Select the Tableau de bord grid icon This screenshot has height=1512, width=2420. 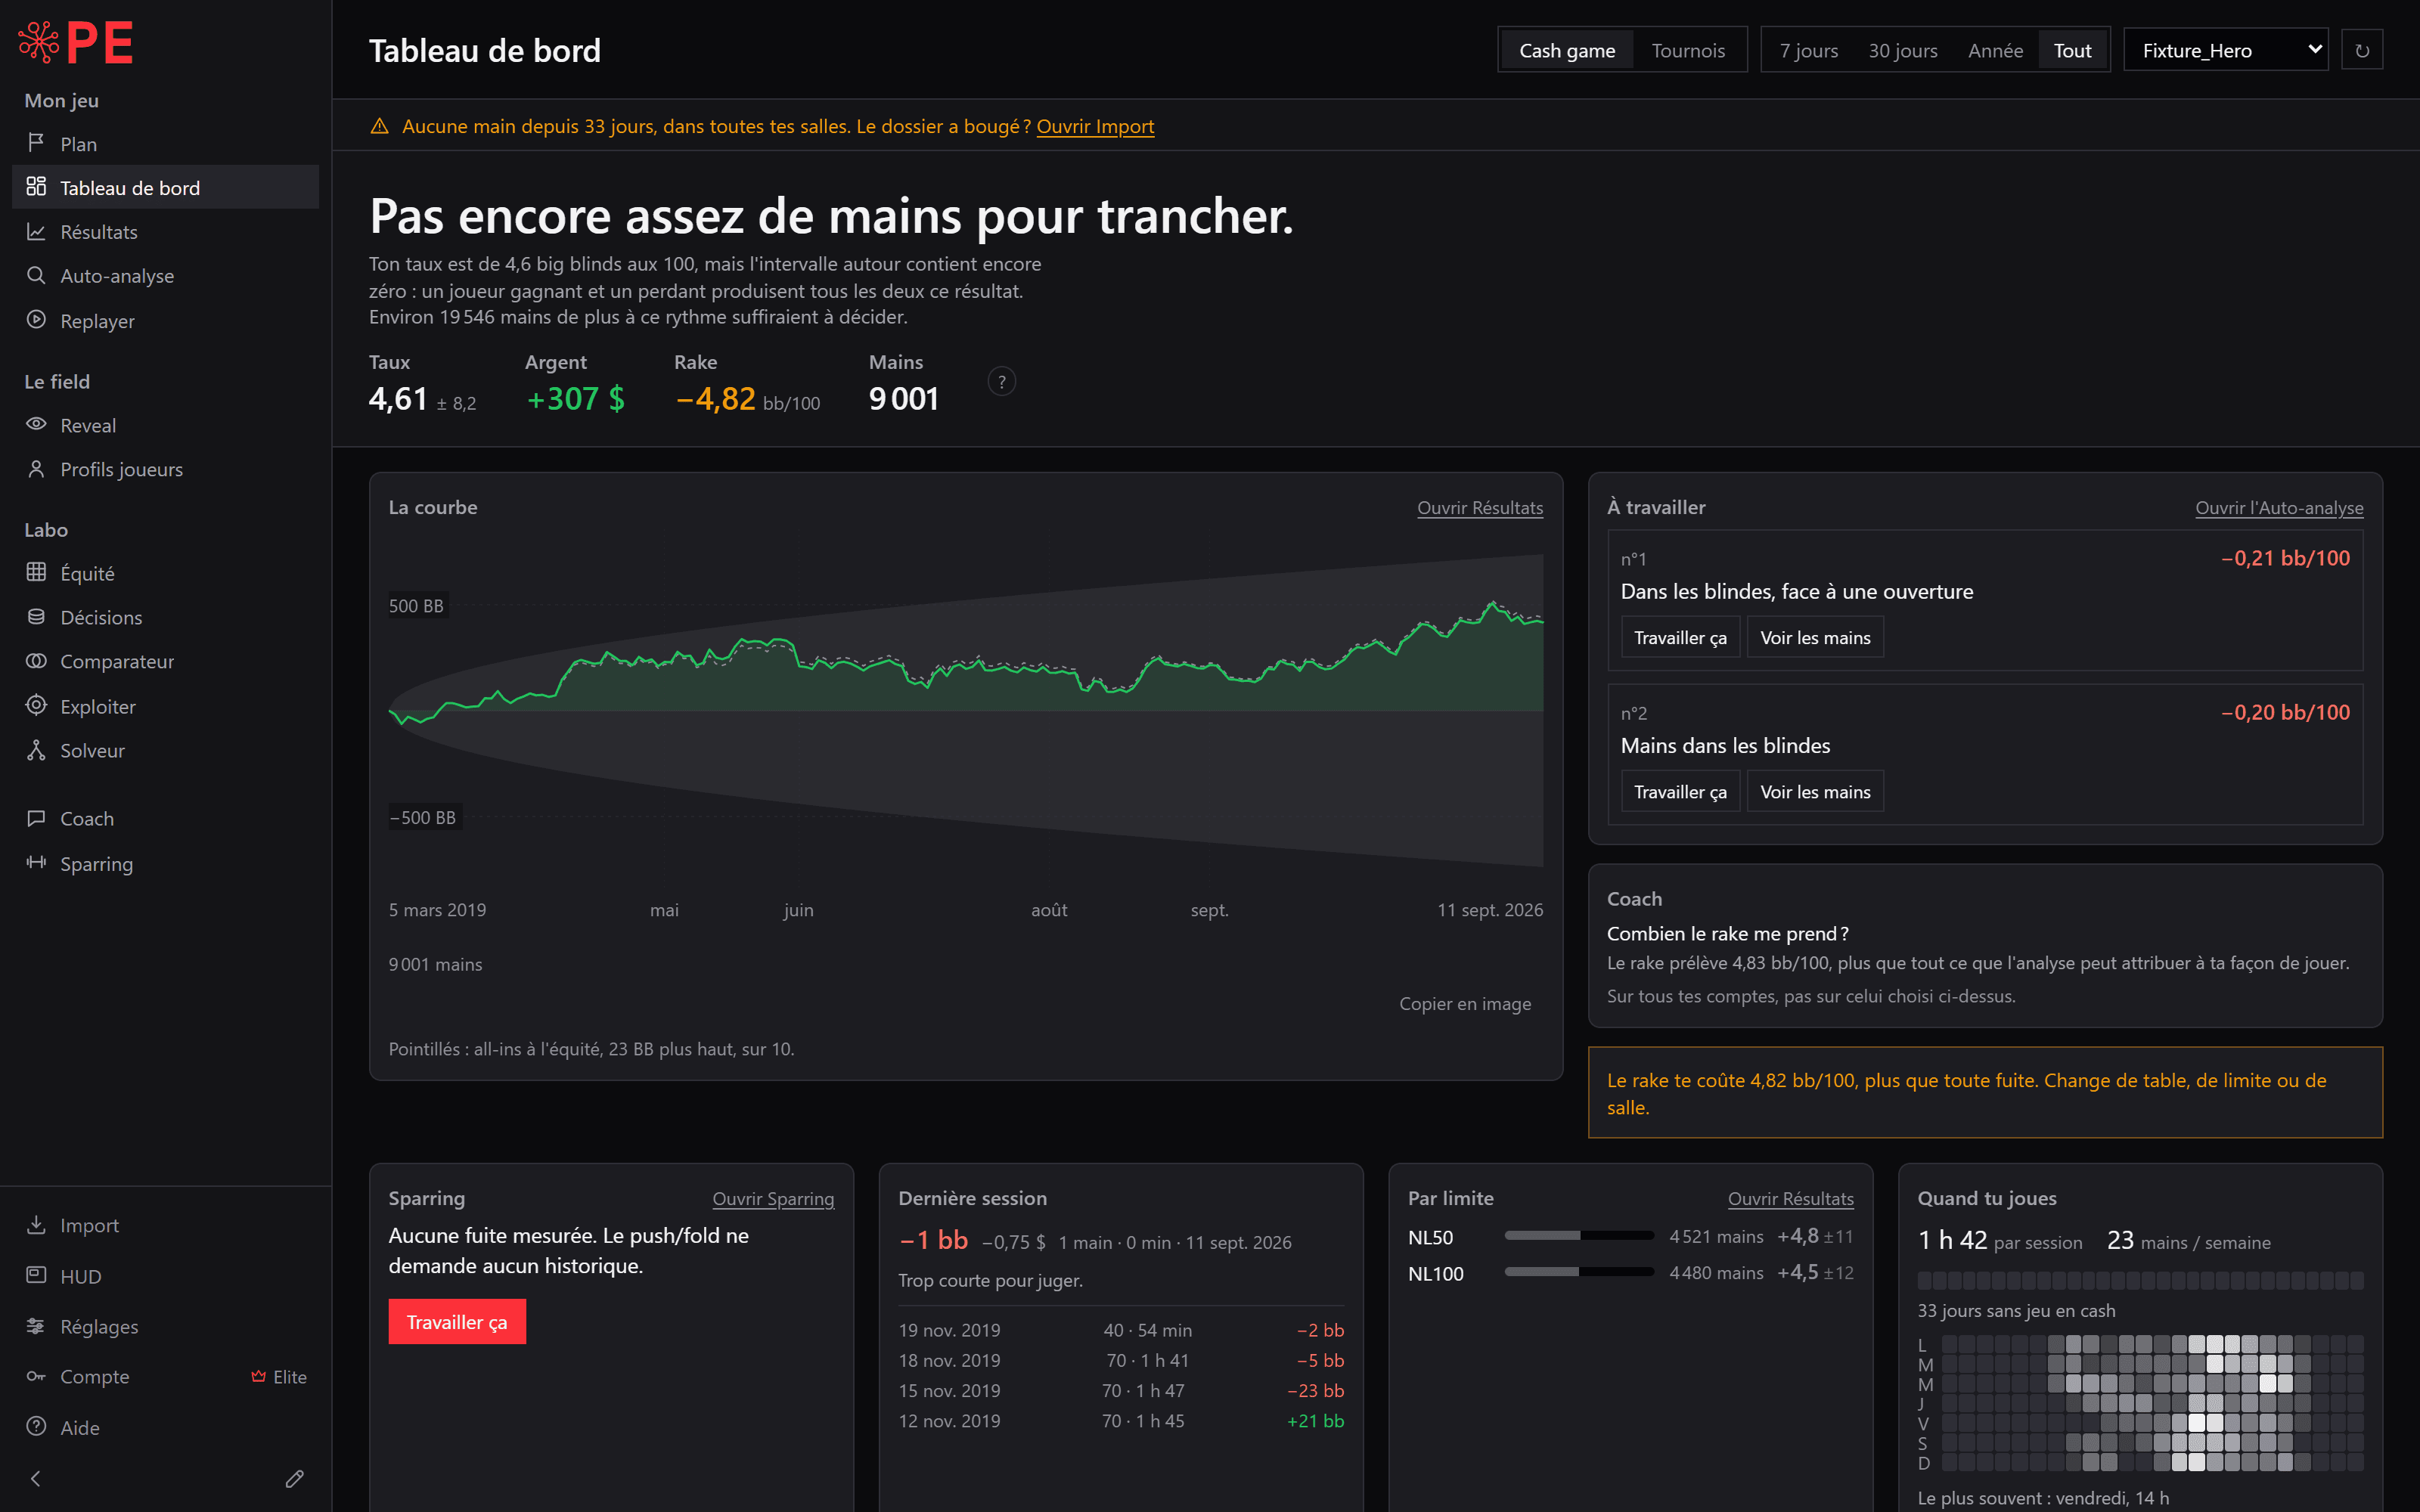click(x=36, y=187)
